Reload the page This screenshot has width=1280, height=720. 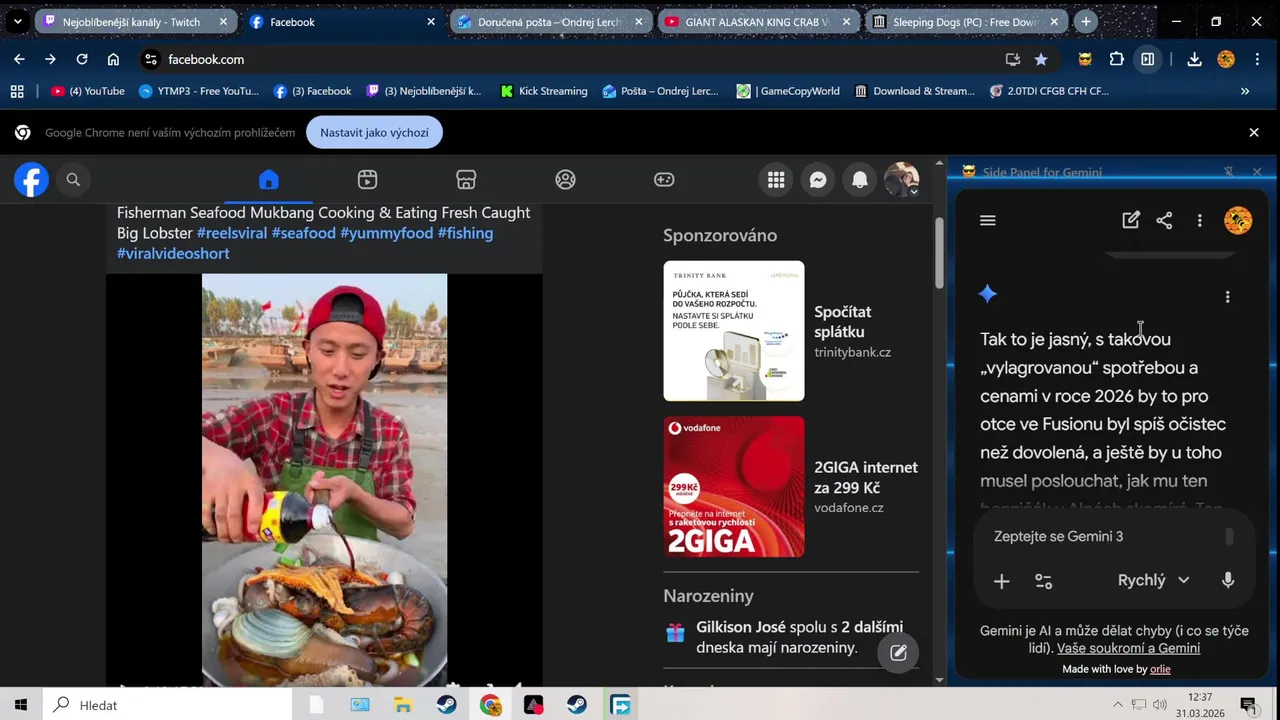point(82,59)
